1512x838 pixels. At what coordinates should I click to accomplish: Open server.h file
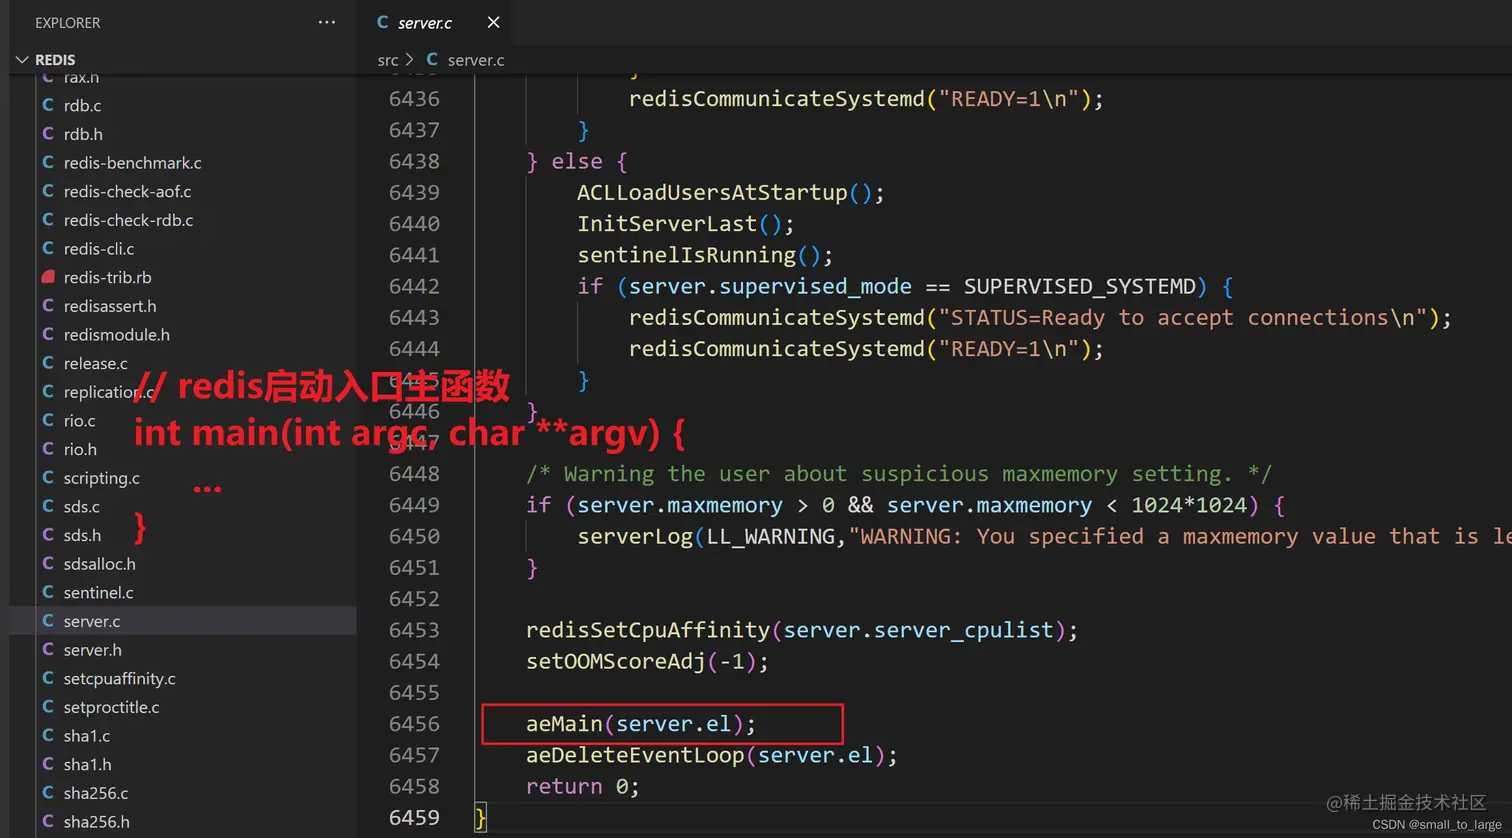93,650
